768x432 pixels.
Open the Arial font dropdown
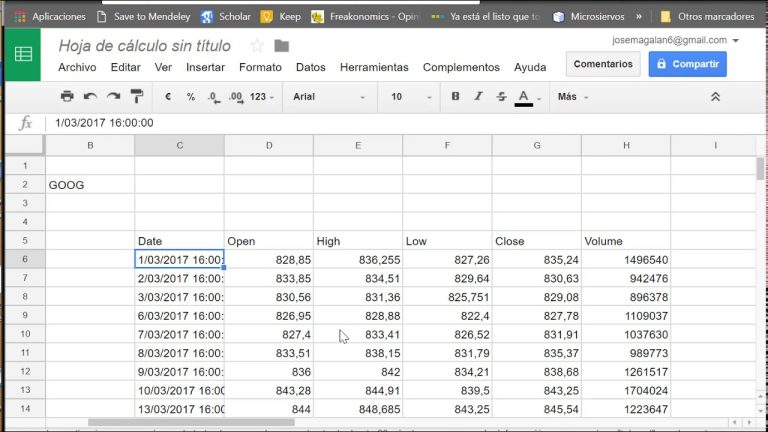pos(329,97)
